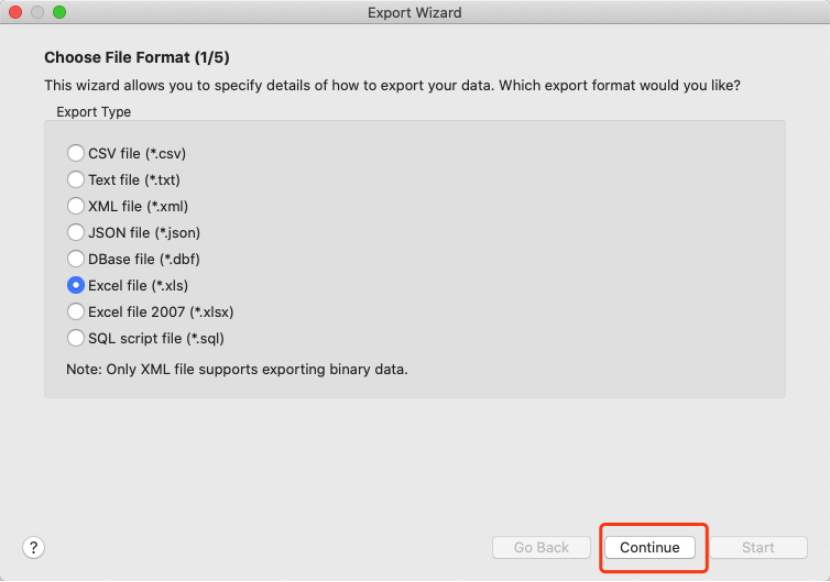Pick the JSON file (*.json) radio button
This screenshot has width=830, height=582.
point(76,233)
